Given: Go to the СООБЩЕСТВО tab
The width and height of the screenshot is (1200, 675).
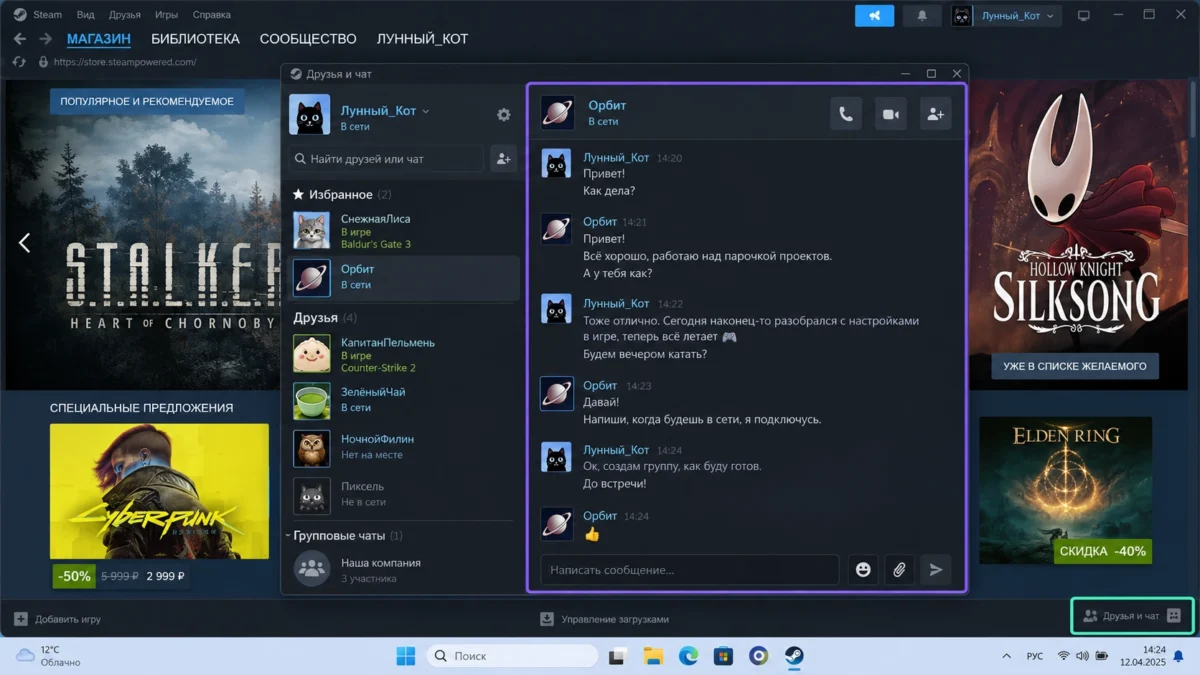Looking at the screenshot, I should click(308, 39).
